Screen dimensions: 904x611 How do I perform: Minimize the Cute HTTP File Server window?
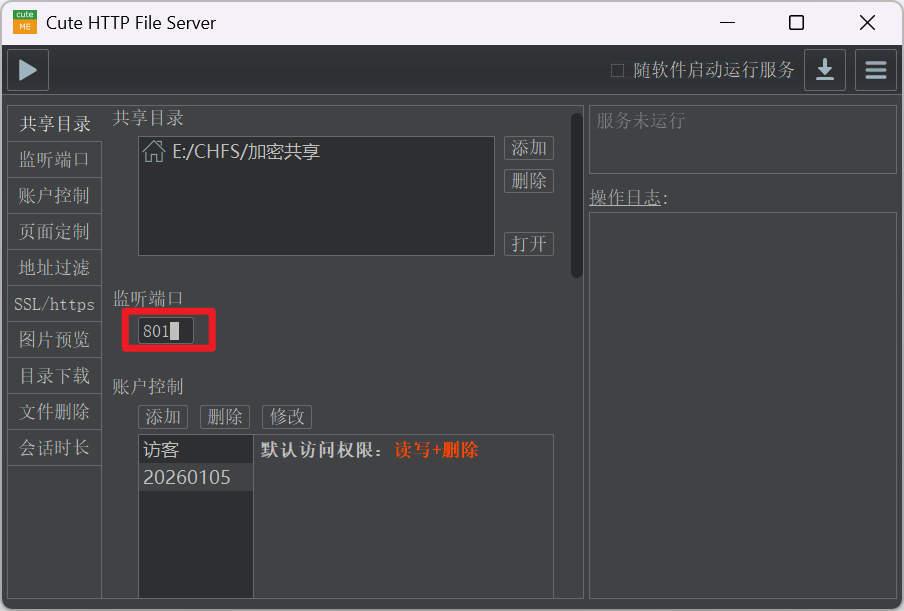(728, 22)
